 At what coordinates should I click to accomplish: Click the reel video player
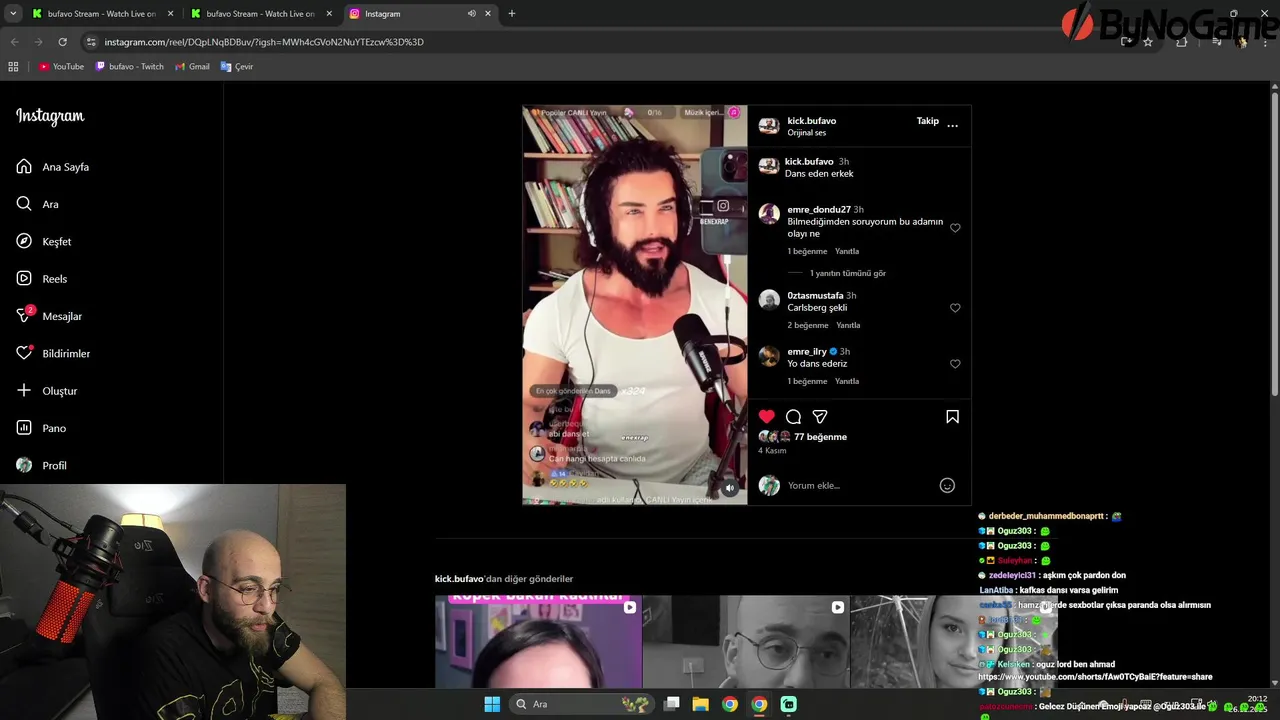click(x=634, y=305)
